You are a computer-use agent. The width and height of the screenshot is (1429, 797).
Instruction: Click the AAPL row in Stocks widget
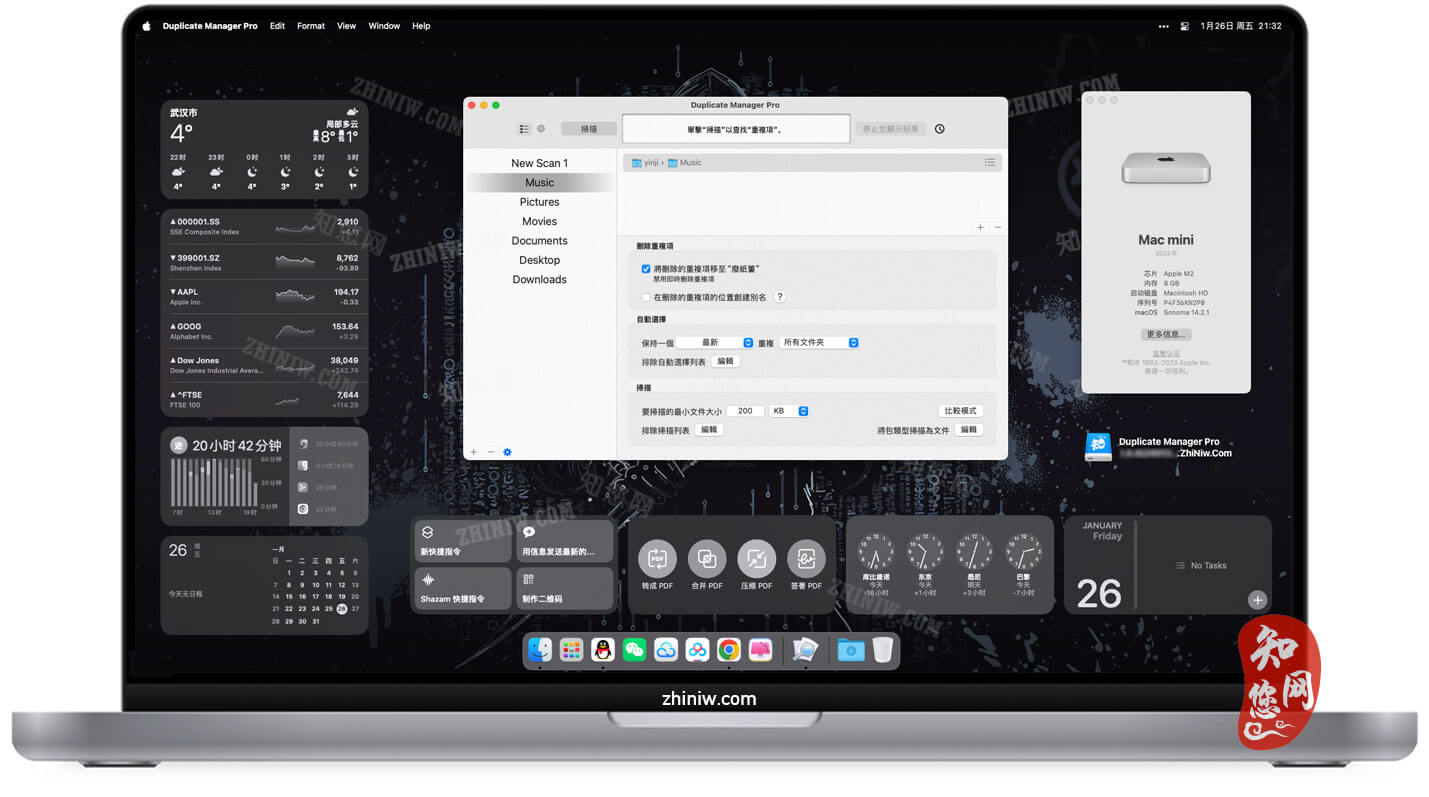264,296
